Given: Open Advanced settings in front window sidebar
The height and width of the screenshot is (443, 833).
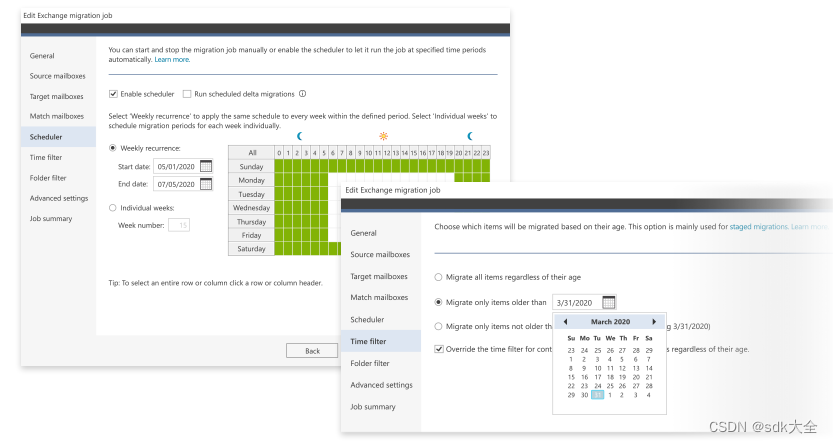Looking at the screenshot, I should (x=381, y=385).
